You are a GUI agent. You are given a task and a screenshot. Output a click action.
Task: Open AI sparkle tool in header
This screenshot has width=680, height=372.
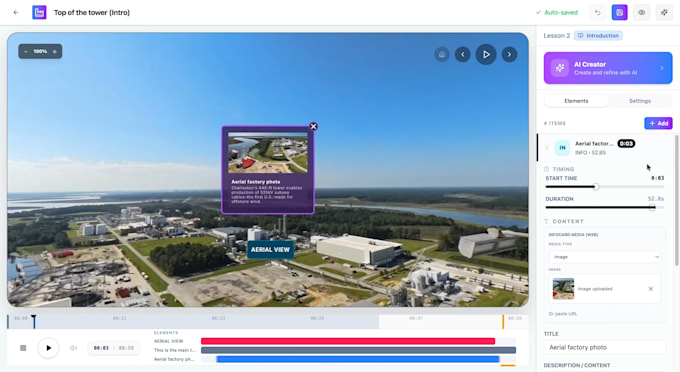click(664, 13)
